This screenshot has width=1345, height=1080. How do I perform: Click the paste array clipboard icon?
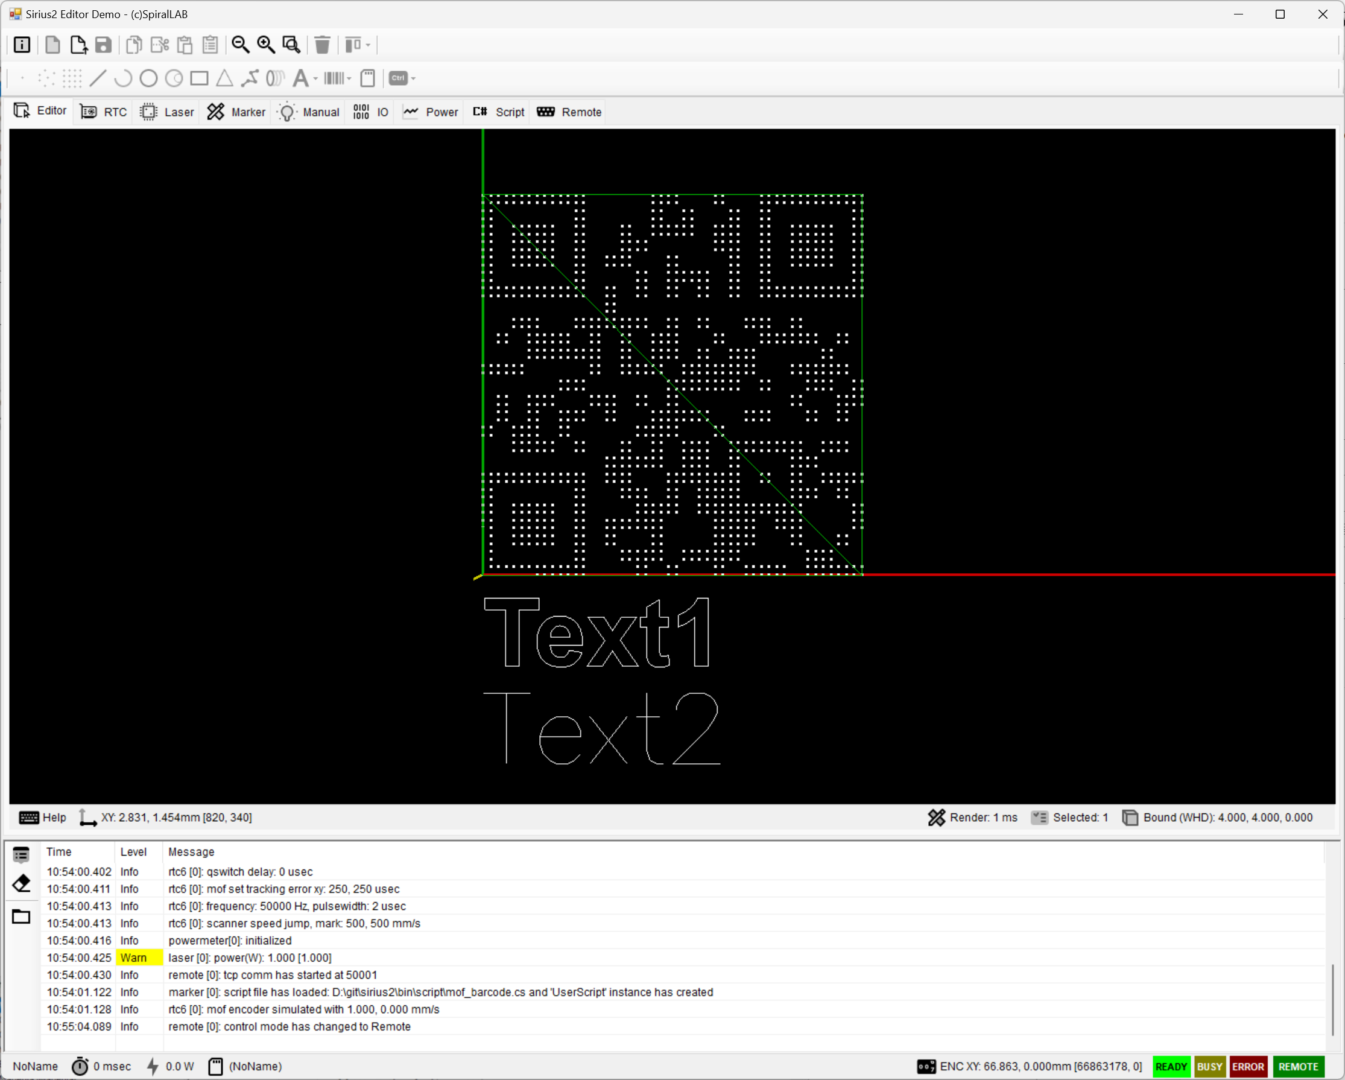pos(210,45)
